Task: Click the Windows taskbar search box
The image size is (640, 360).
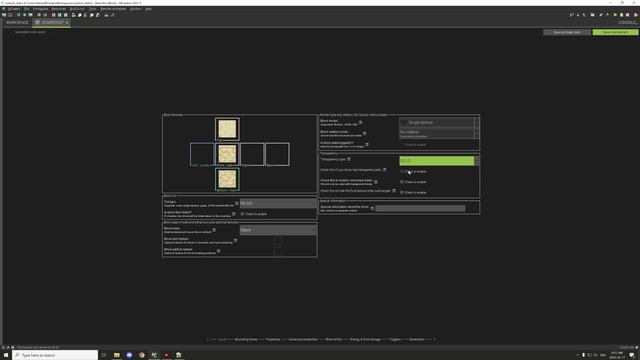Action: (55, 355)
